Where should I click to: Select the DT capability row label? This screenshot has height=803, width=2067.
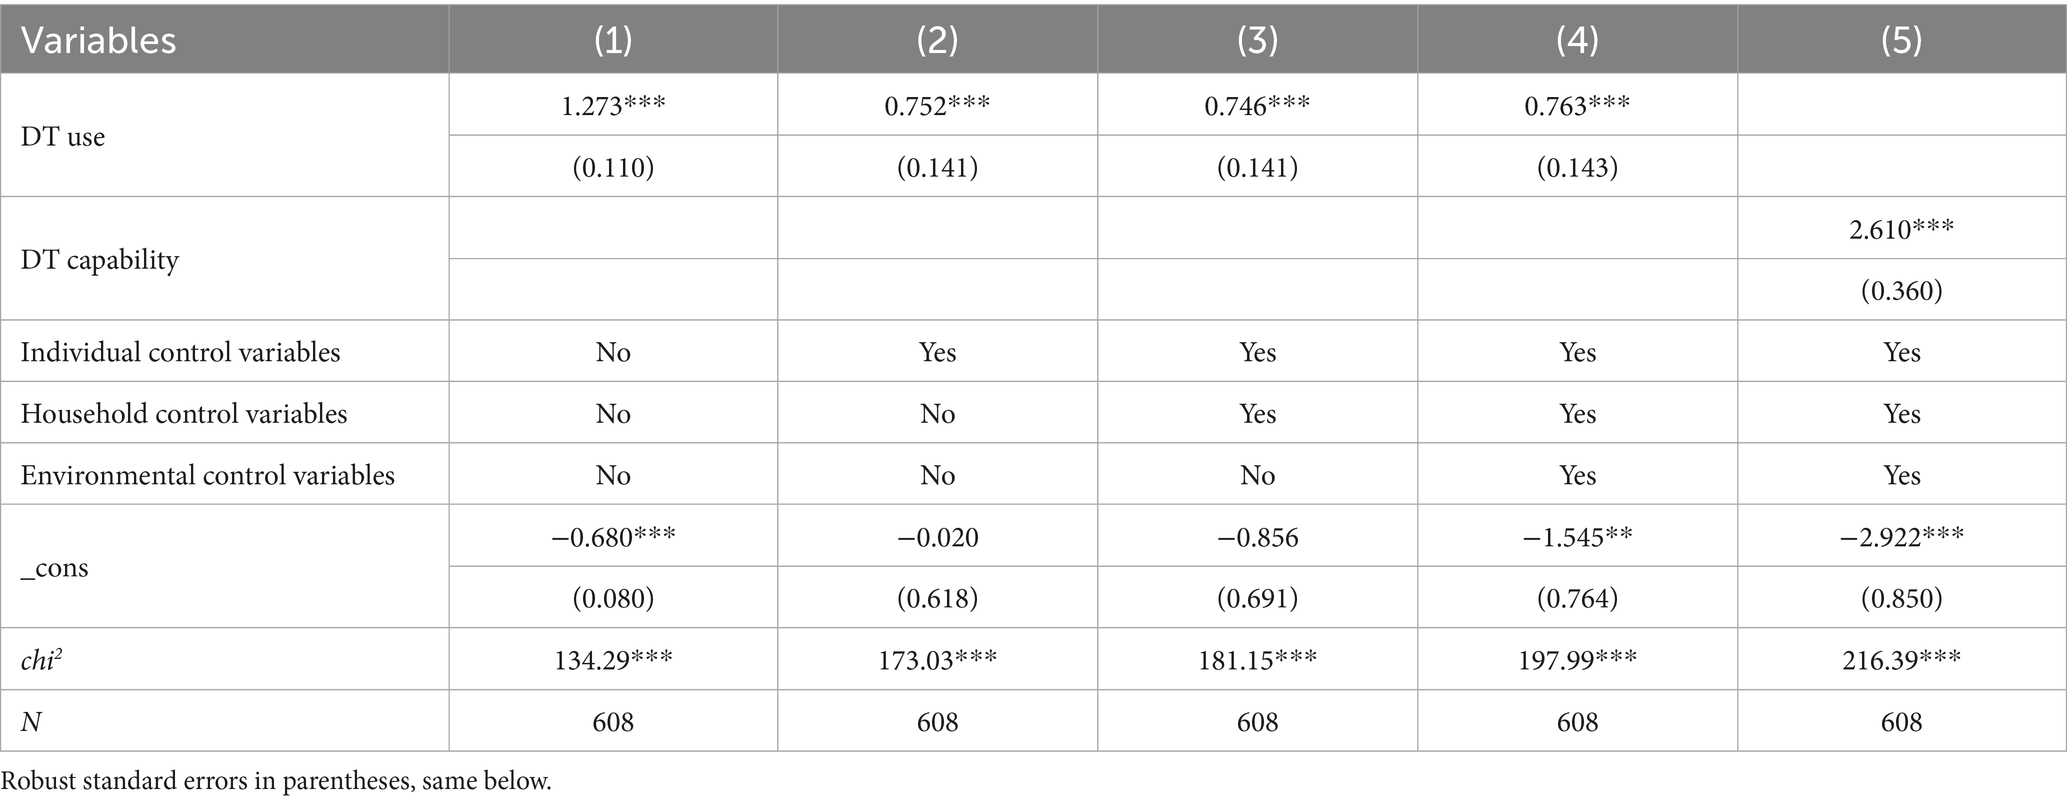(100, 260)
